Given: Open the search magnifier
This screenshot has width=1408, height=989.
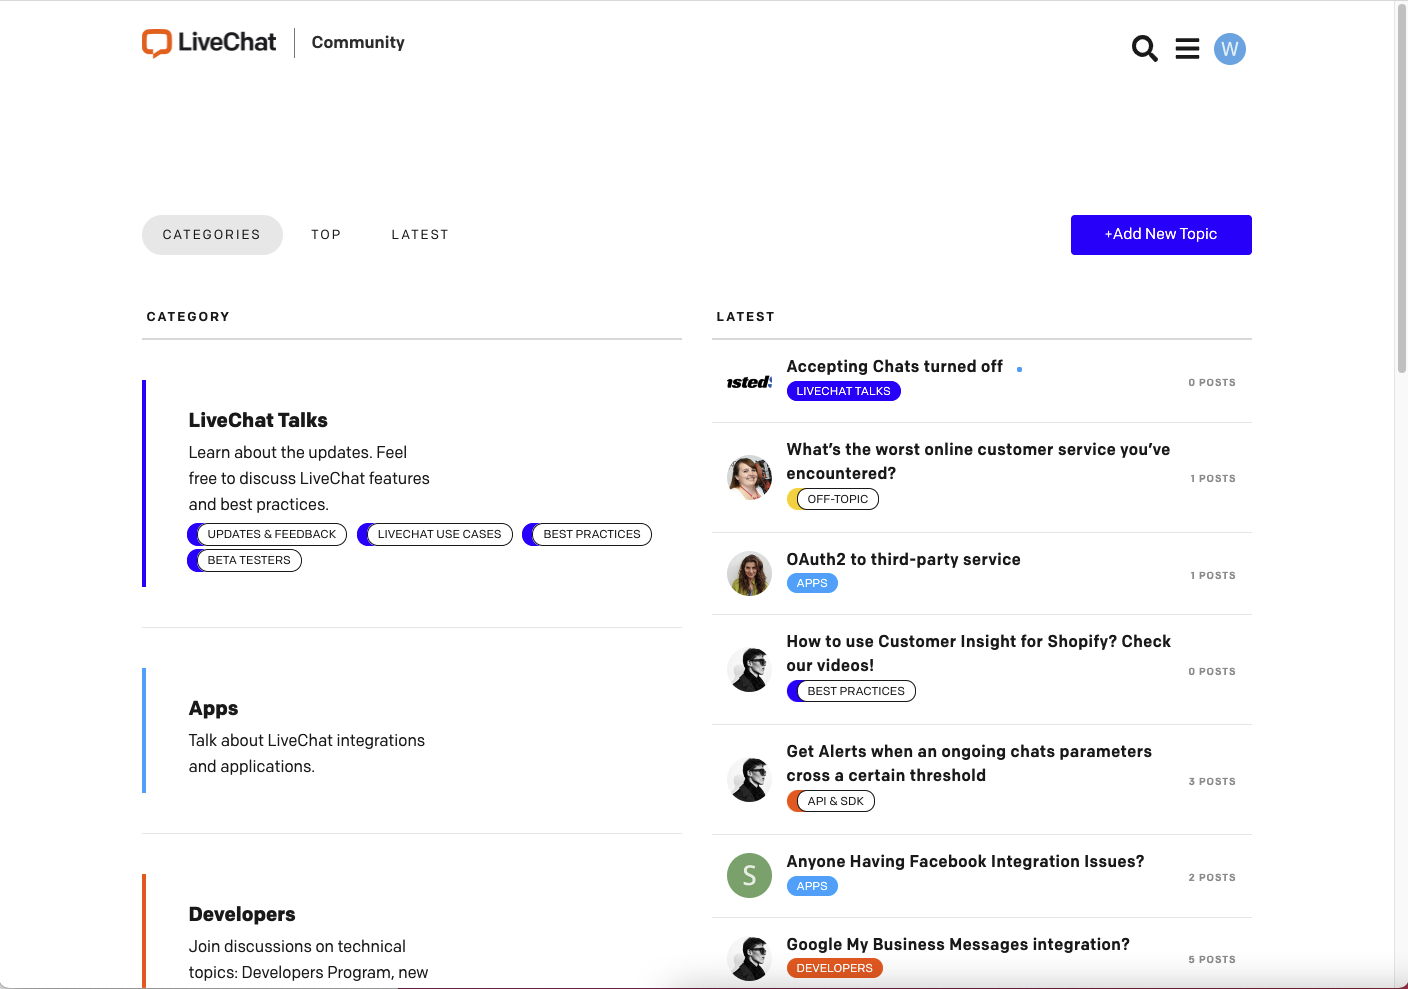Looking at the screenshot, I should pyautogui.click(x=1144, y=48).
